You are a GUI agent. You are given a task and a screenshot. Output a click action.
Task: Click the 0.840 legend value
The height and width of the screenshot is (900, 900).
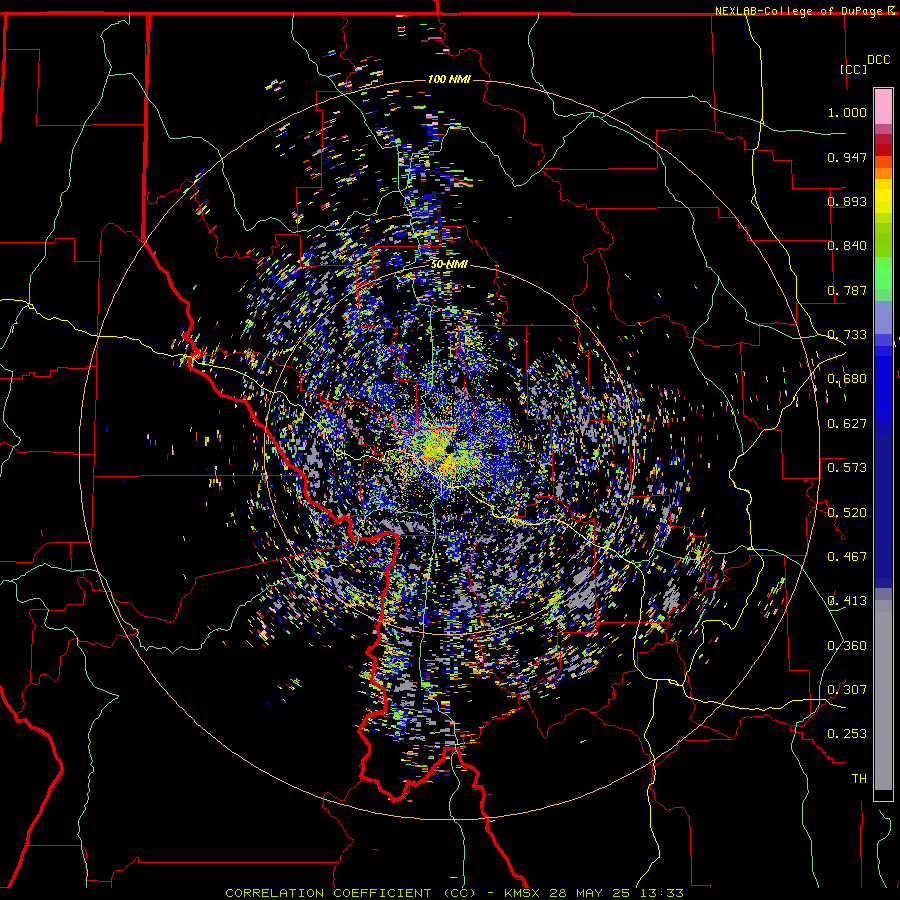(x=847, y=246)
